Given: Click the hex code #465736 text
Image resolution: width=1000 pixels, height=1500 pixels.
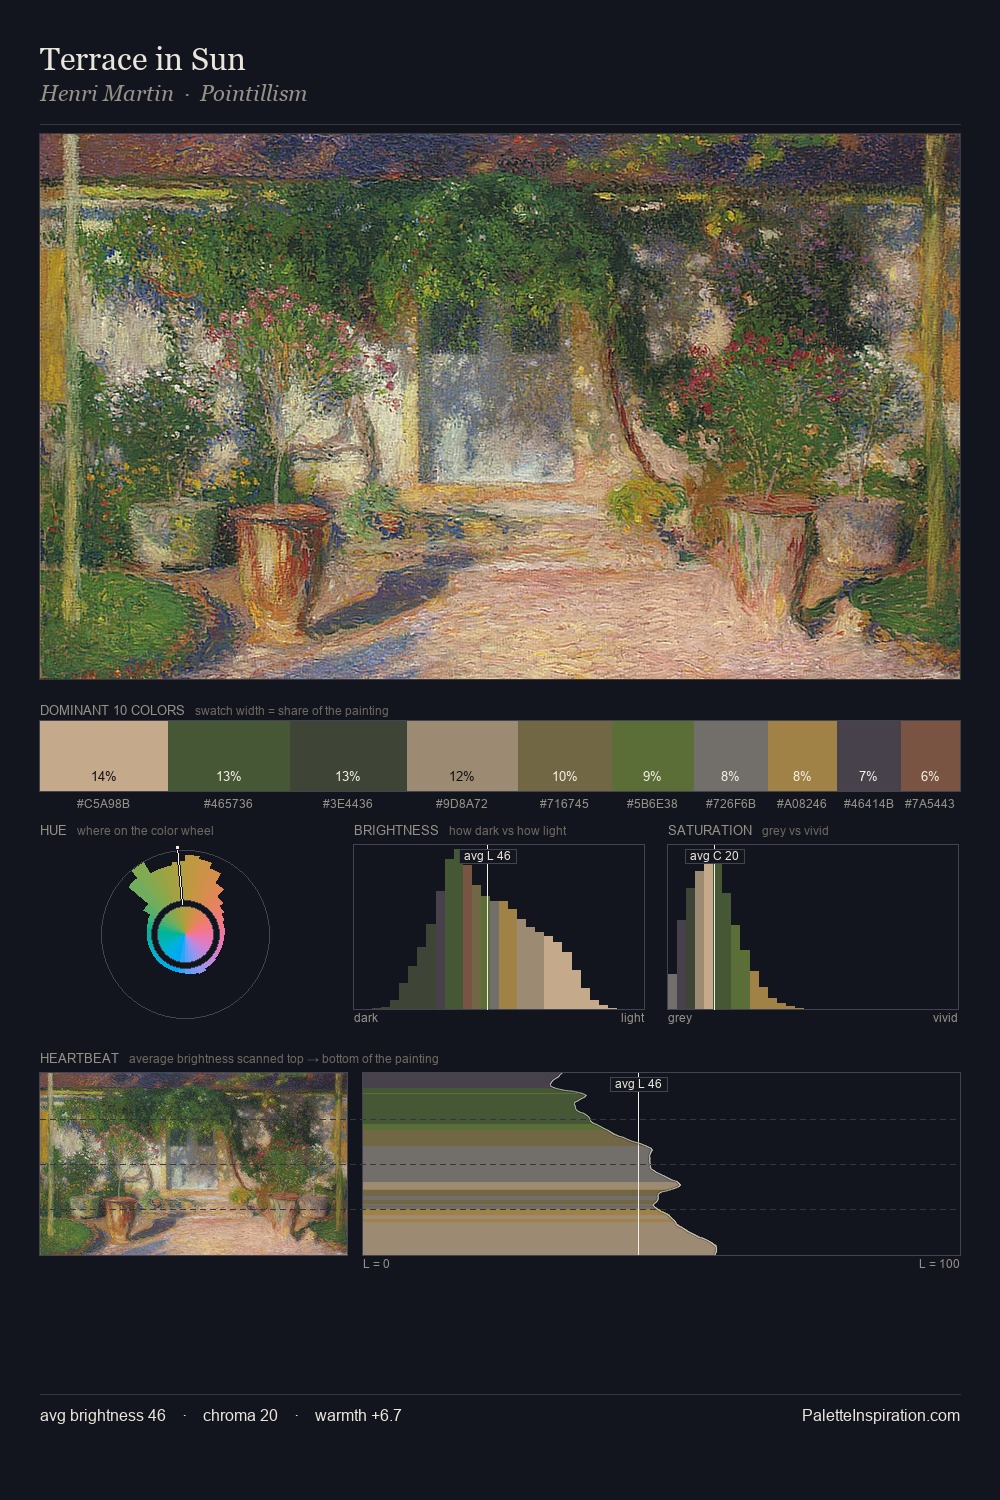Looking at the screenshot, I should point(228,803).
